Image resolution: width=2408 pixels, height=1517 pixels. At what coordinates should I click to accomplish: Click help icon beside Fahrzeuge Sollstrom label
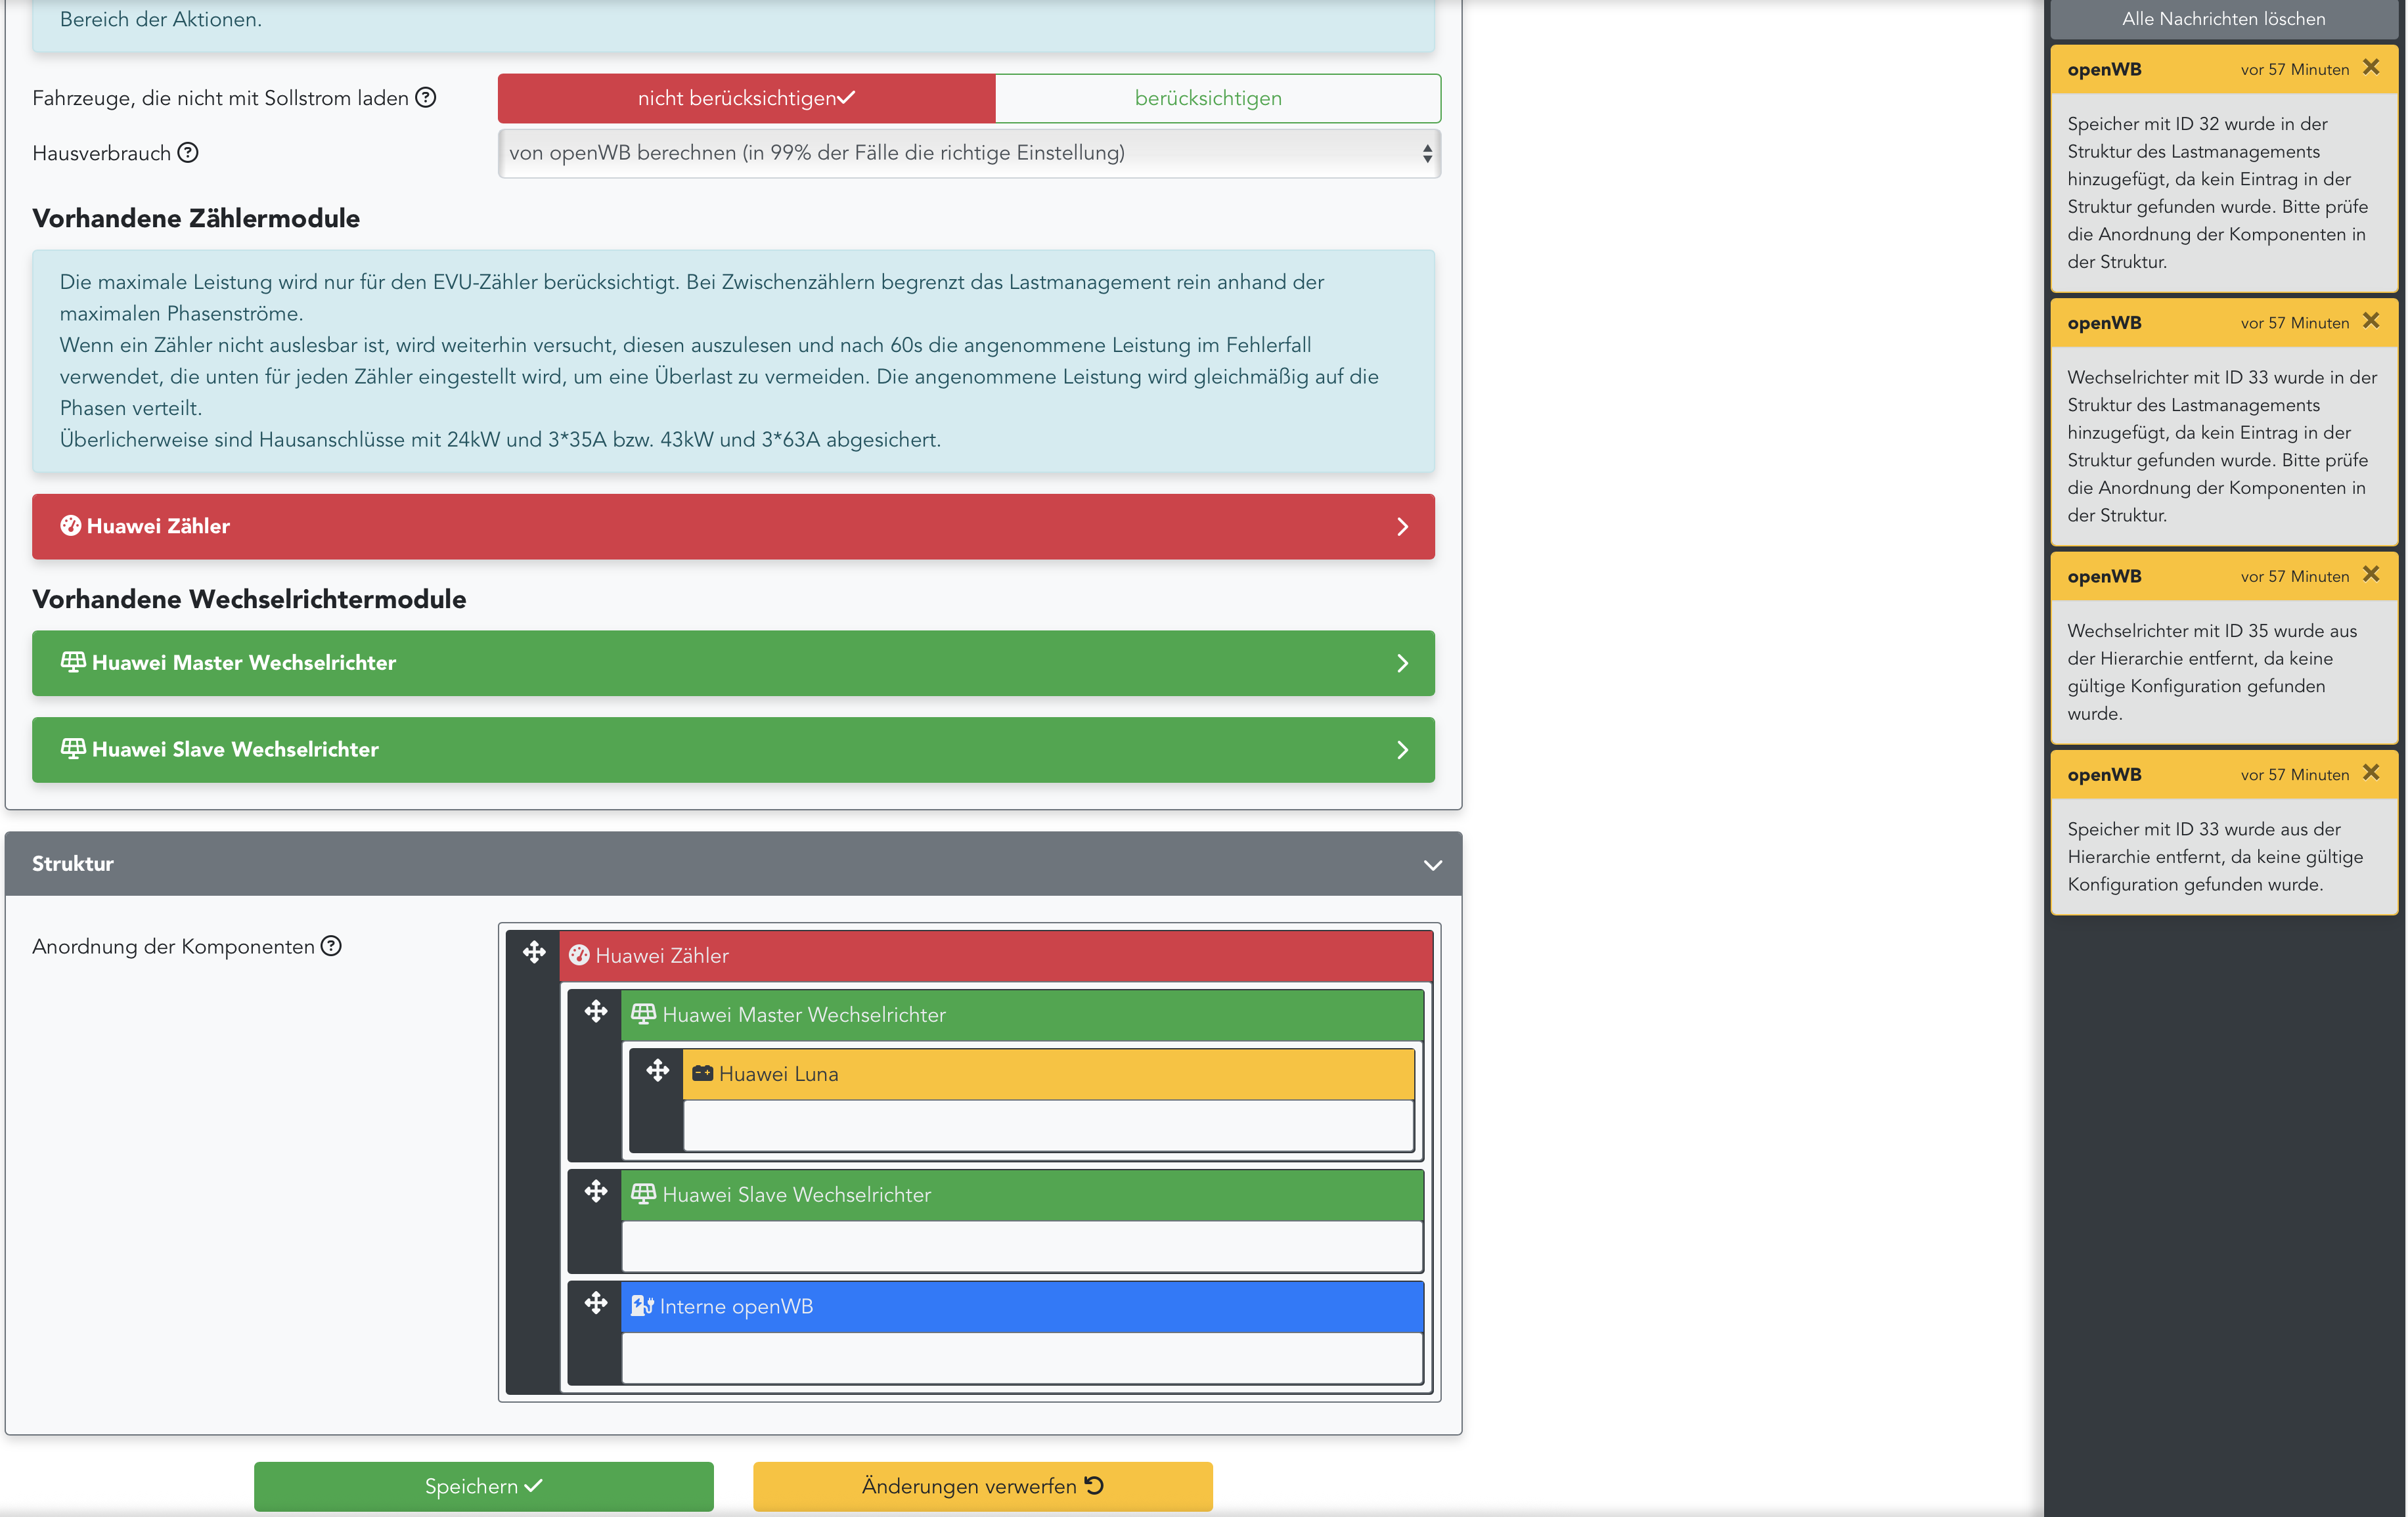[x=426, y=98]
